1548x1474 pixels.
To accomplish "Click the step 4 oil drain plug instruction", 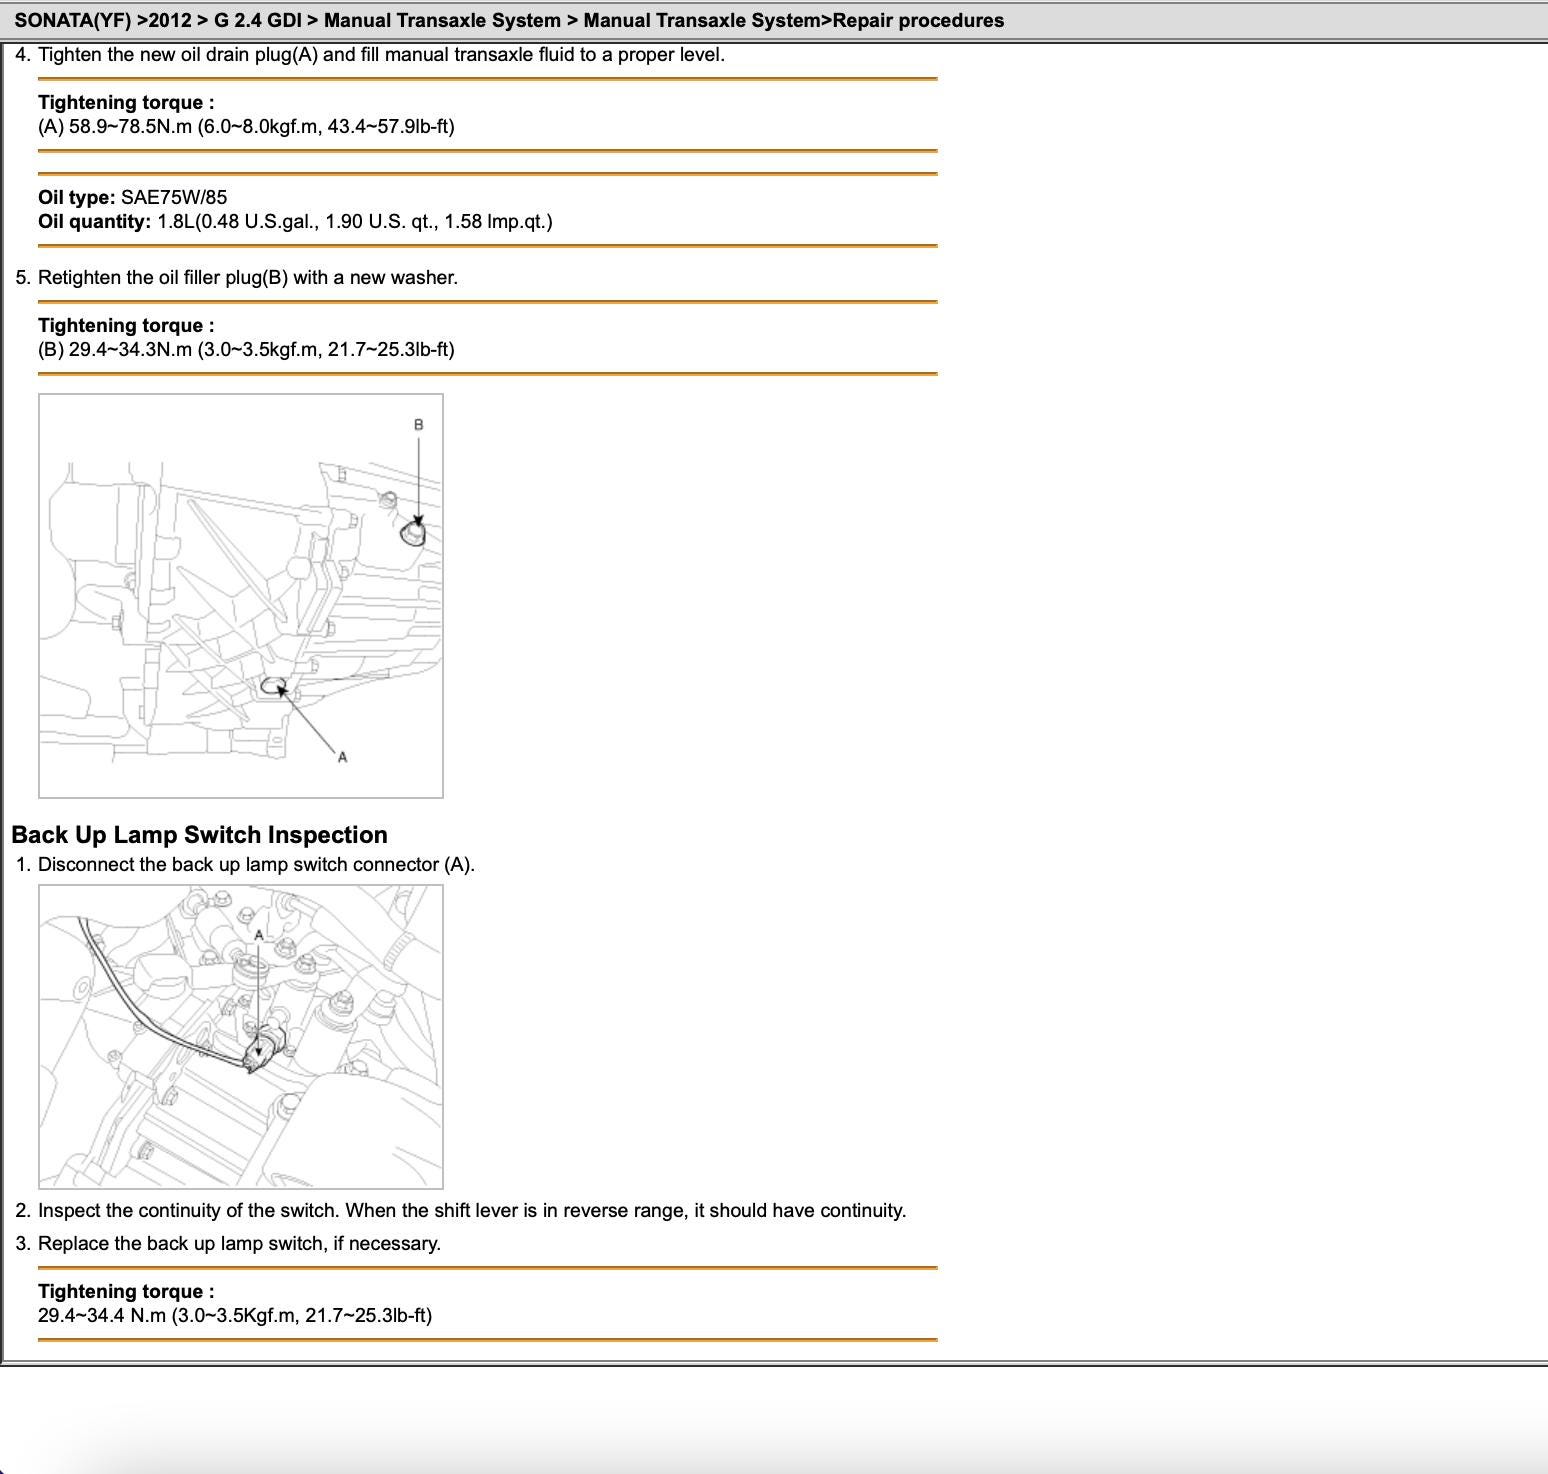I will (x=380, y=55).
